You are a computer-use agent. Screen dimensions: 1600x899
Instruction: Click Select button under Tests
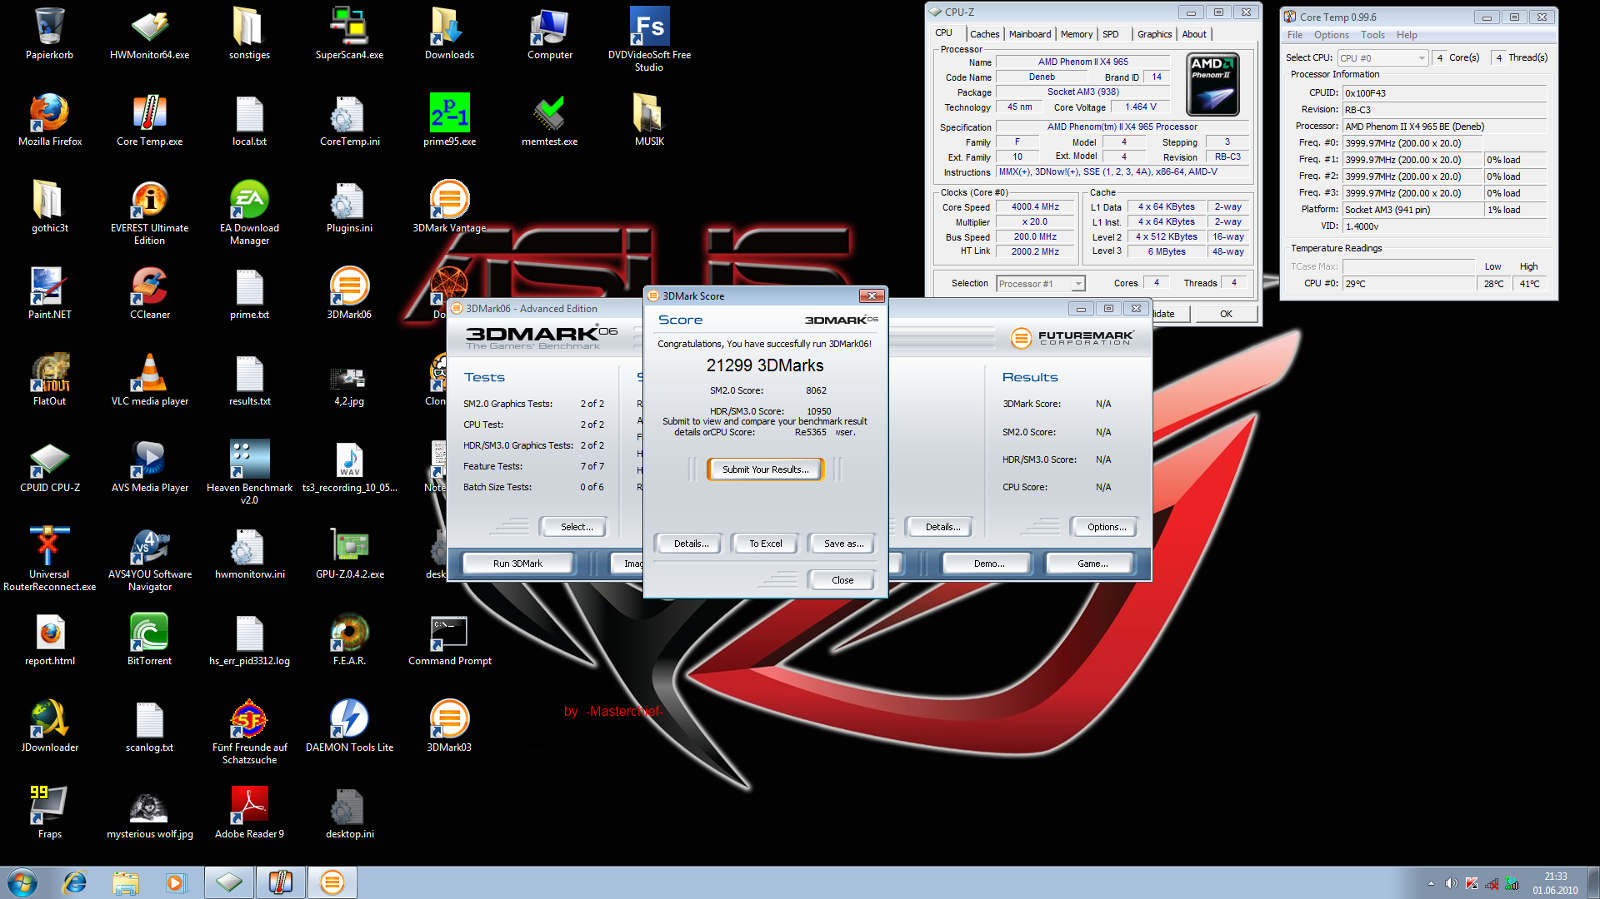point(576,527)
